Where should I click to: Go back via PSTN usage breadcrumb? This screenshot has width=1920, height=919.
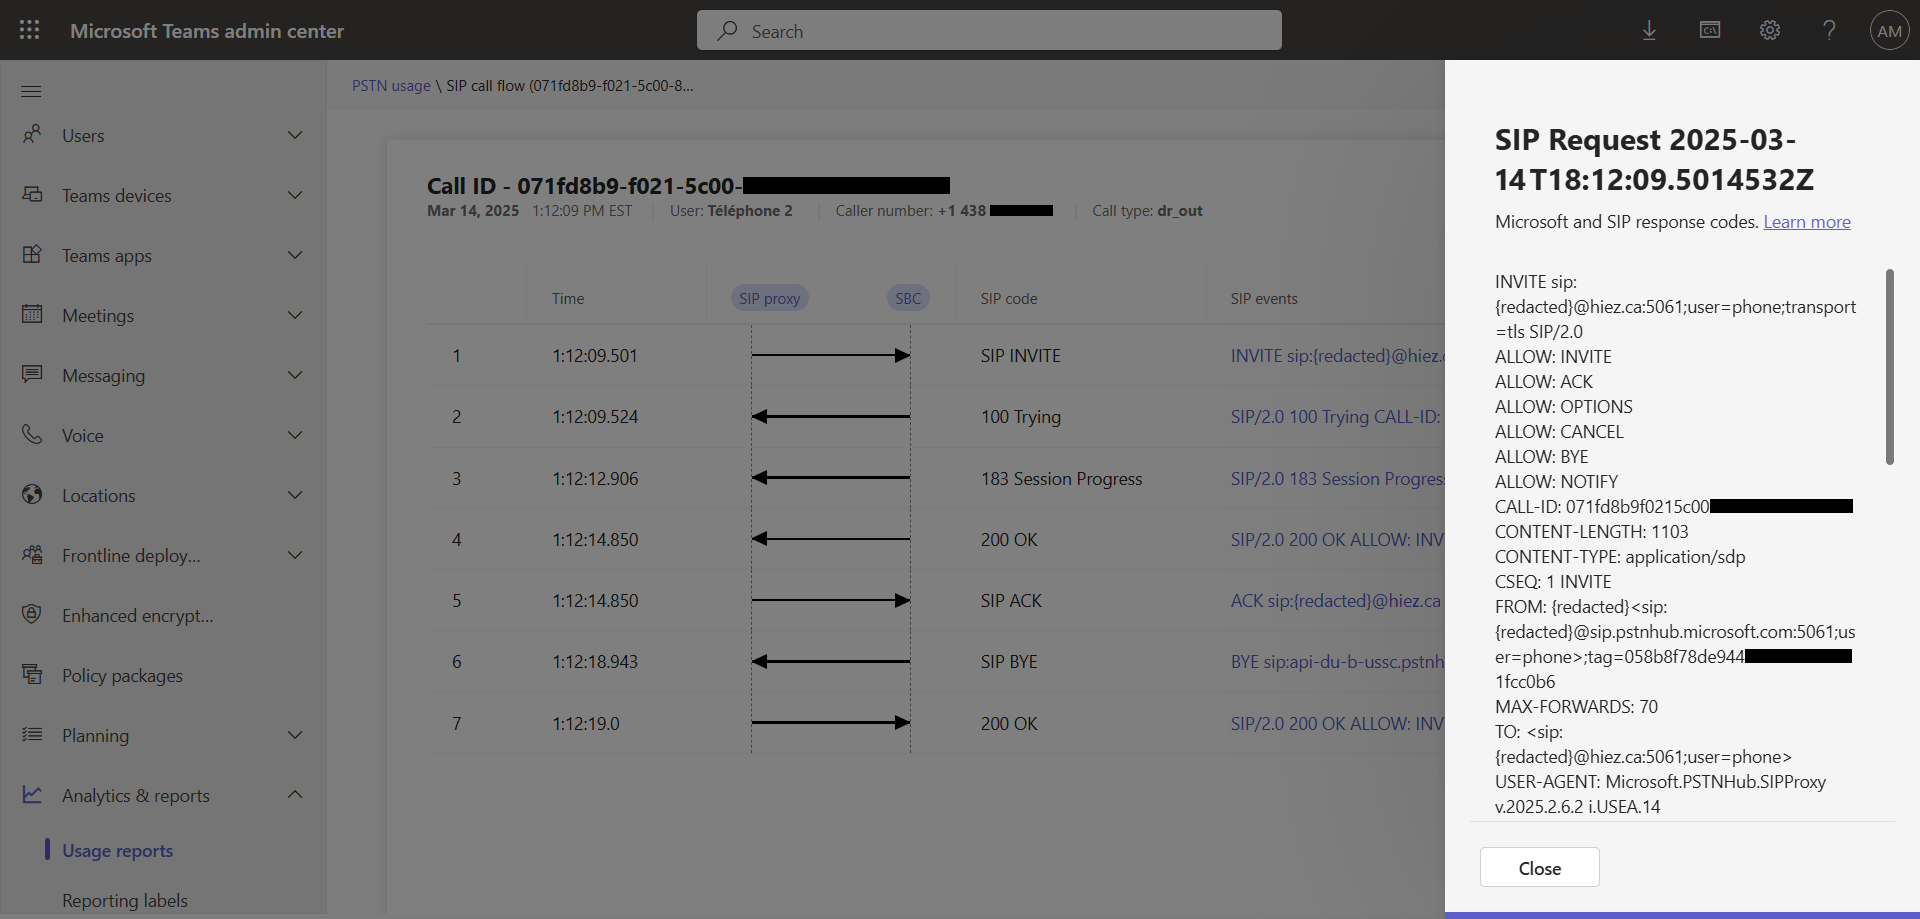(x=391, y=86)
